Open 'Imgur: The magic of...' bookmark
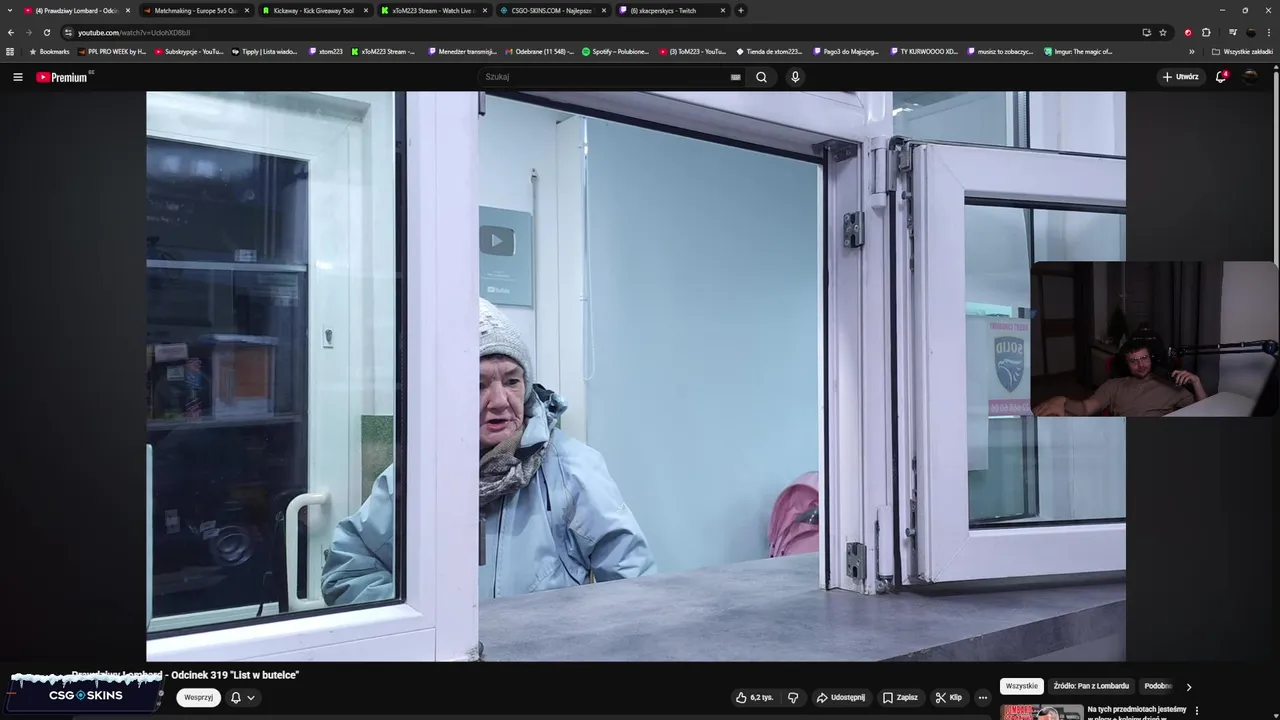The width and height of the screenshot is (1280, 720). point(1078,51)
